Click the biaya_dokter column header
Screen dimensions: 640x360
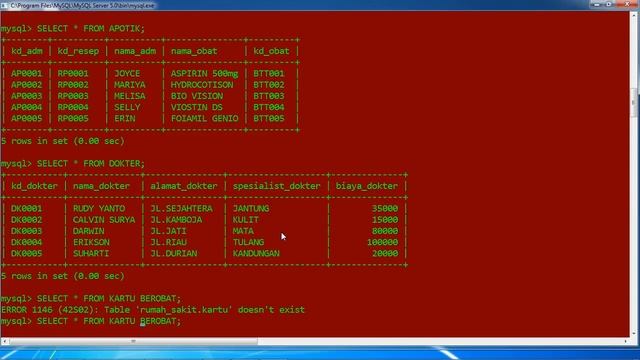pyautogui.click(x=367, y=186)
